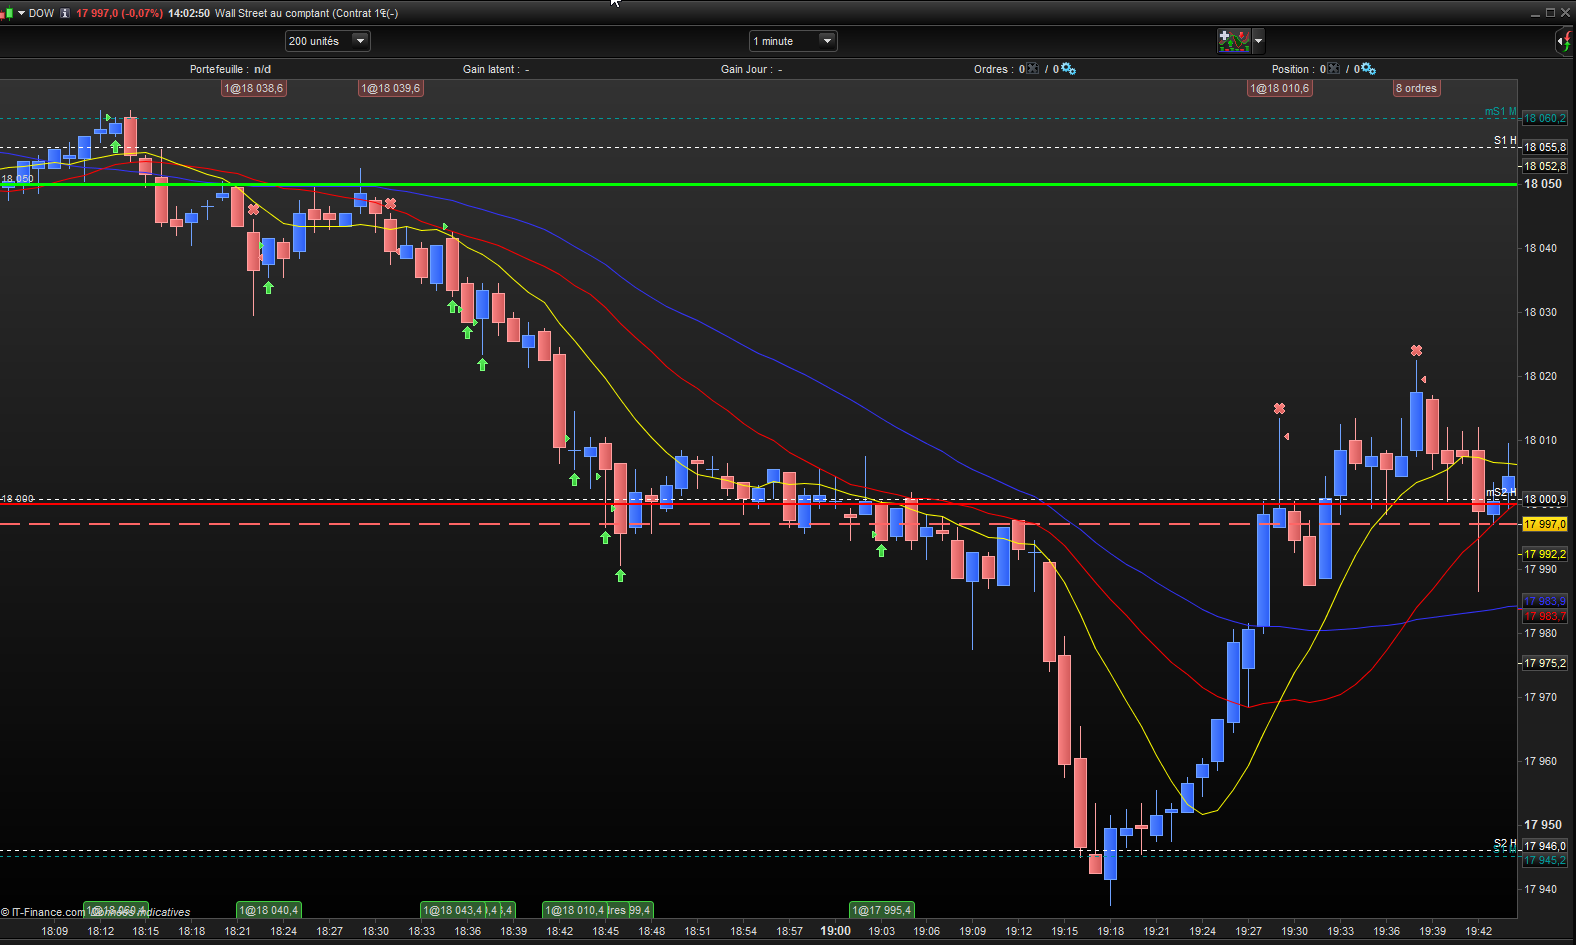Expand the arrow next to indicator icon
Viewport: 1576px width, 945px height.
pyautogui.click(x=1259, y=41)
